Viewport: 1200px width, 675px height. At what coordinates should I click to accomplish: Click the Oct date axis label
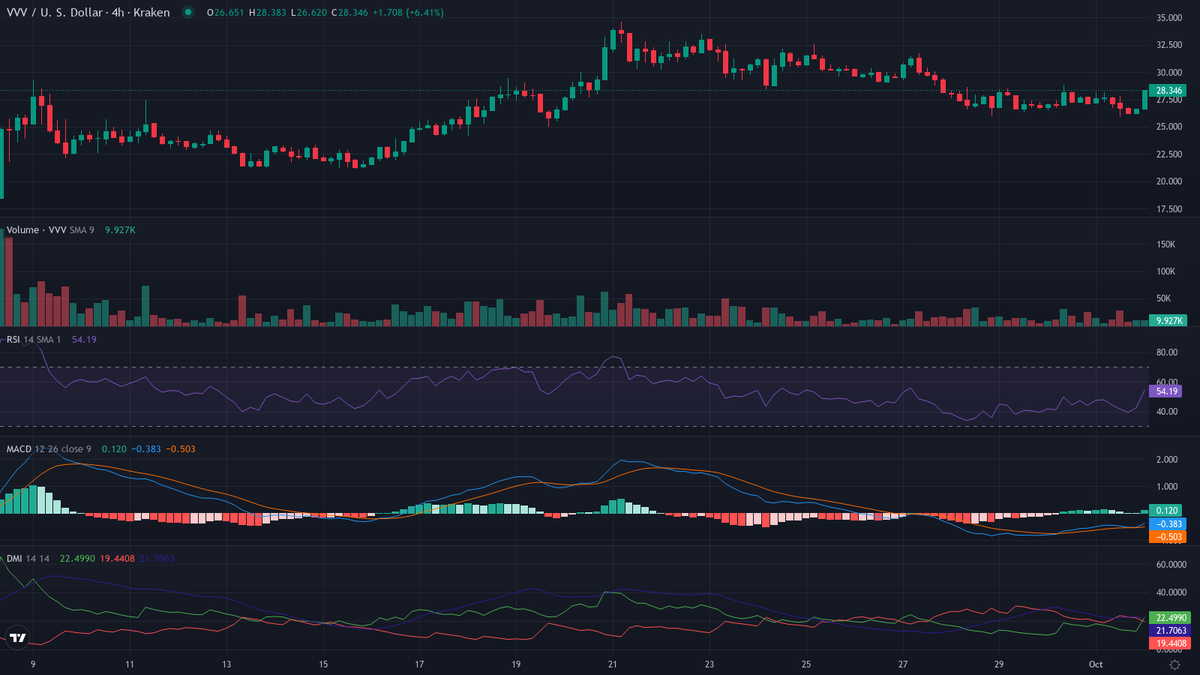[x=1095, y=664]
